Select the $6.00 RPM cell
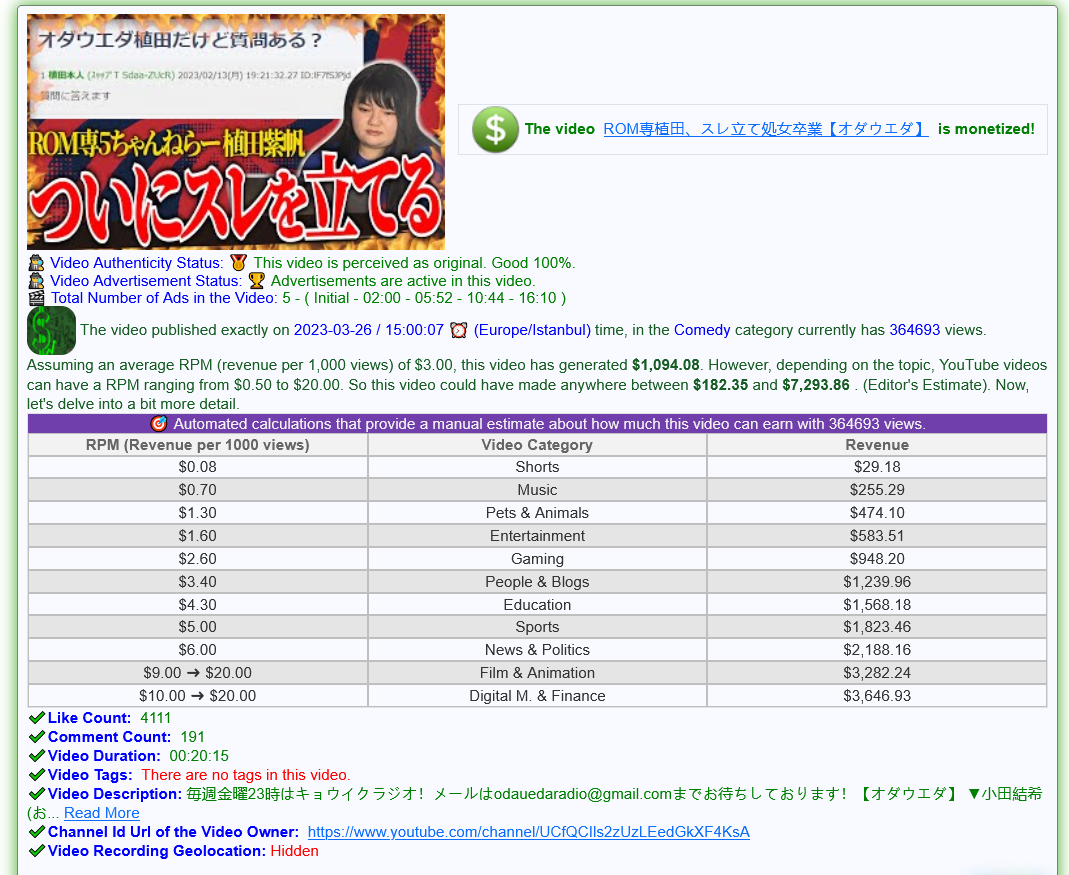This screenshot has height=875, width=1069. click(198, 650)
